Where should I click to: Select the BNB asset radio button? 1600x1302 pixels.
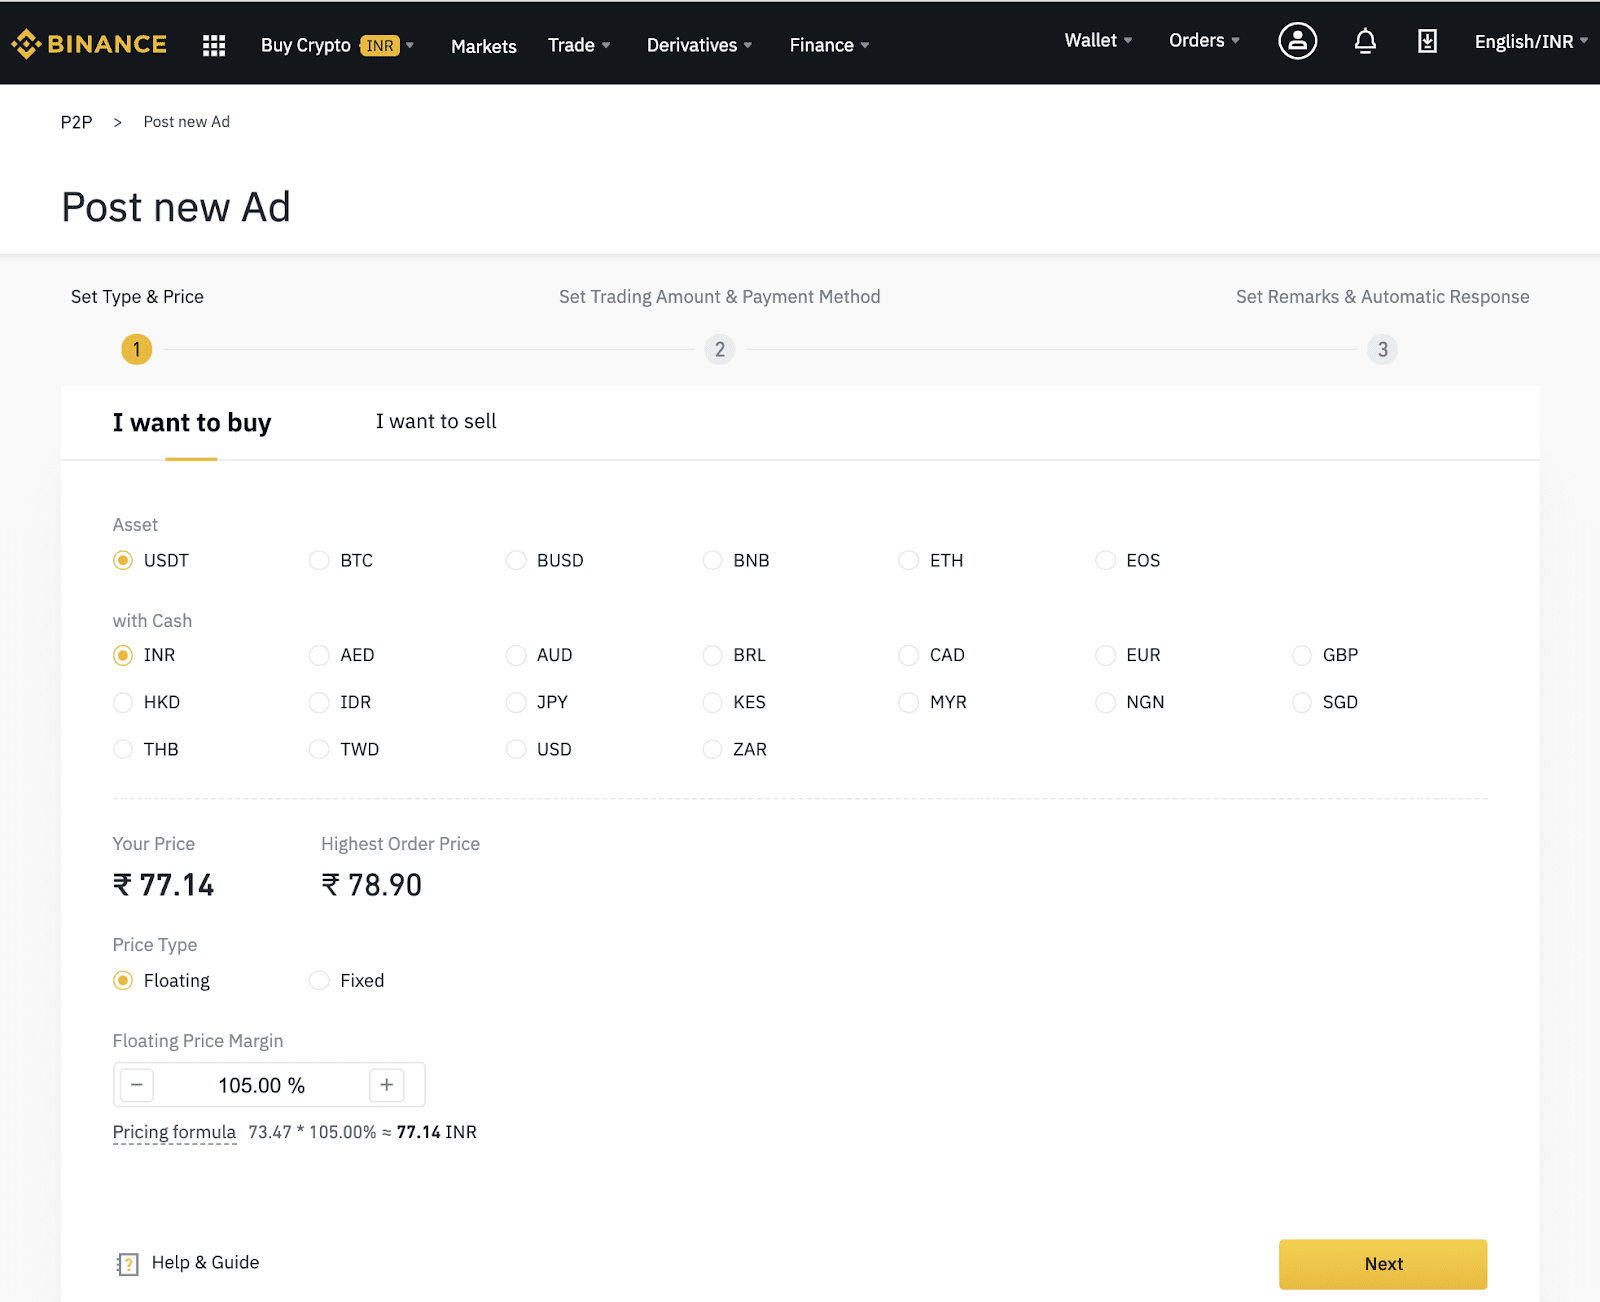(x=712, y=560)
